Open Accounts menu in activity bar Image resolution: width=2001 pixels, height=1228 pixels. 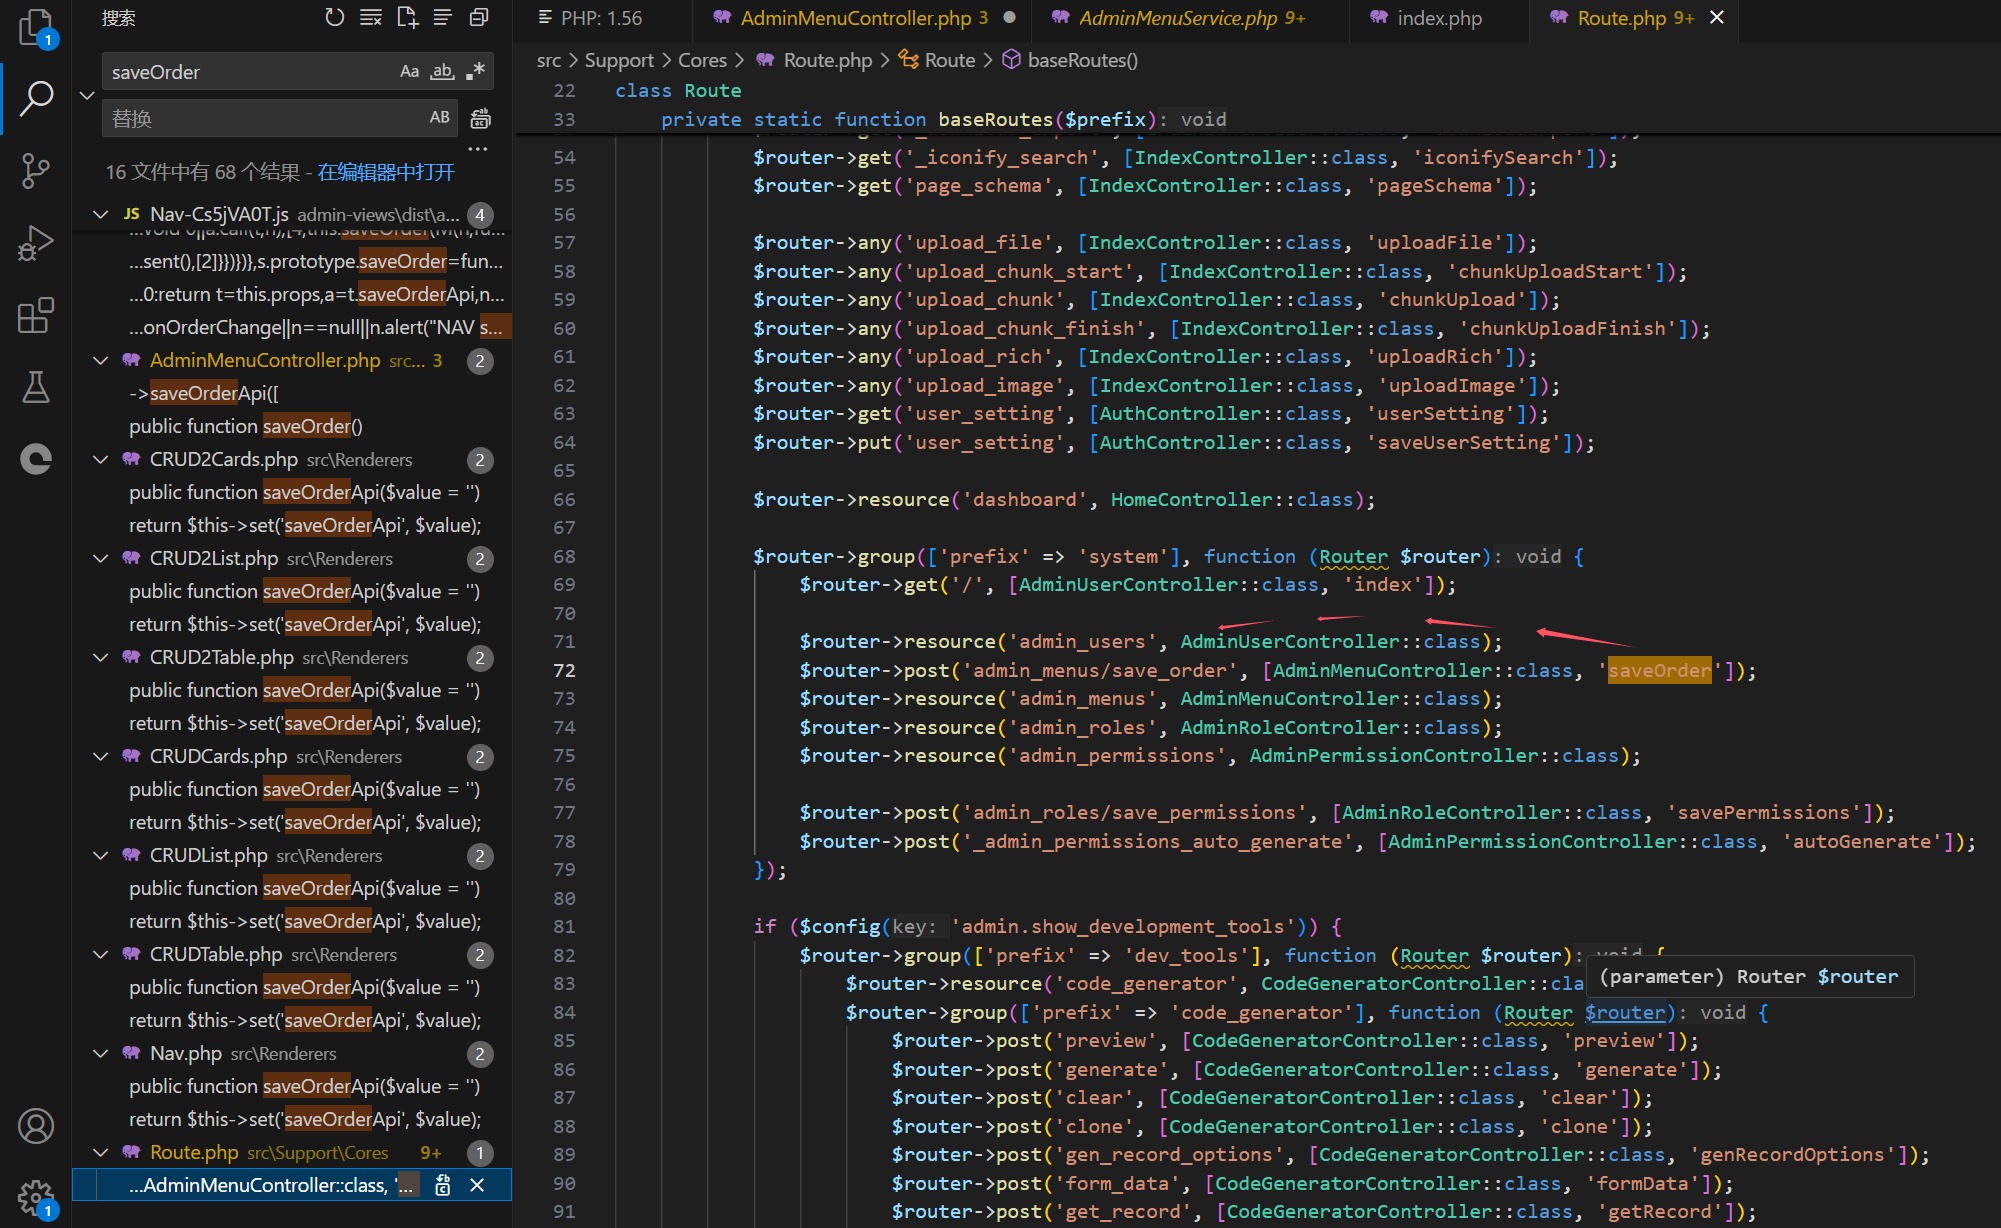[x=35, y=1126]
